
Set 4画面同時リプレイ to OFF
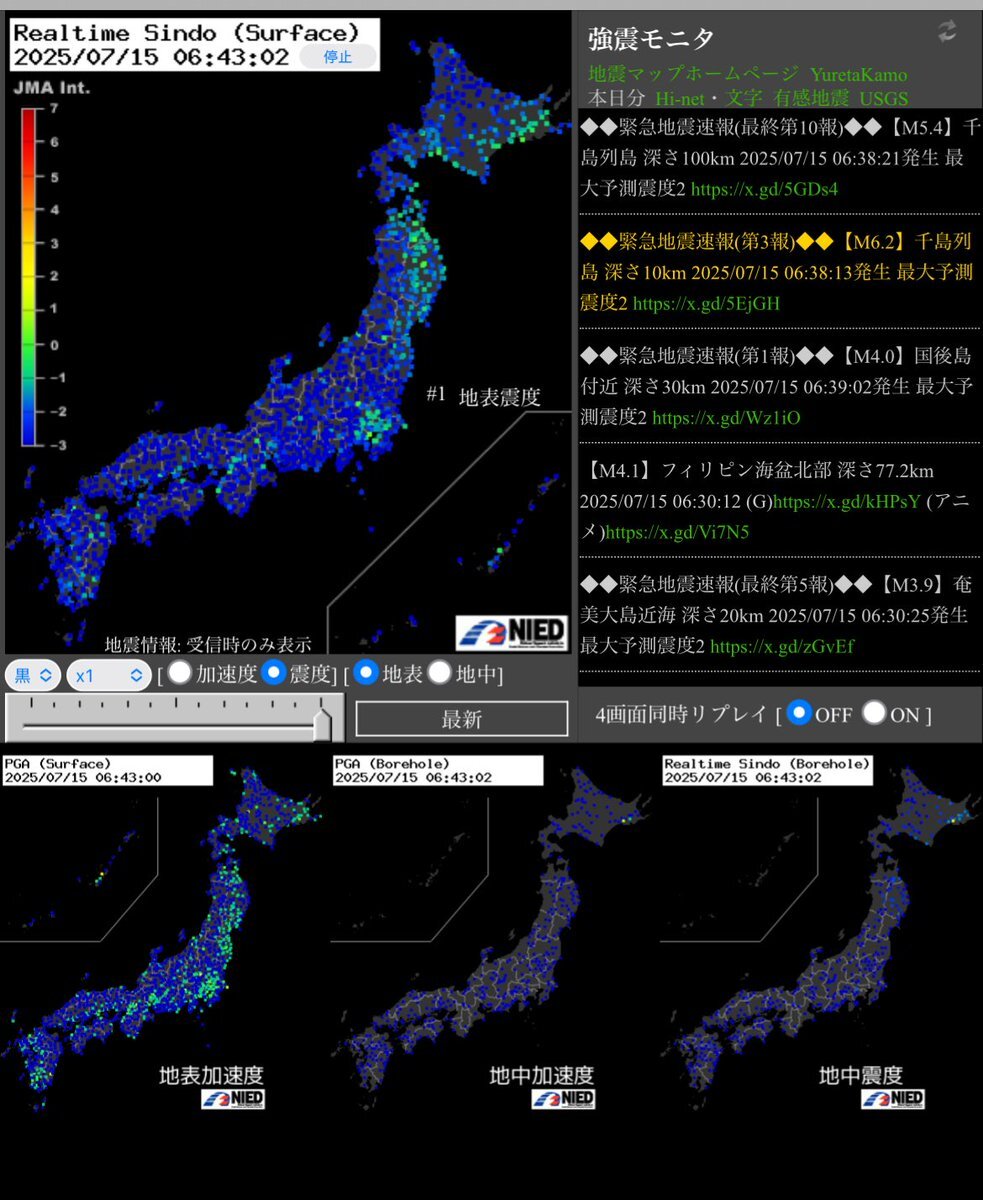coord(798,713)
